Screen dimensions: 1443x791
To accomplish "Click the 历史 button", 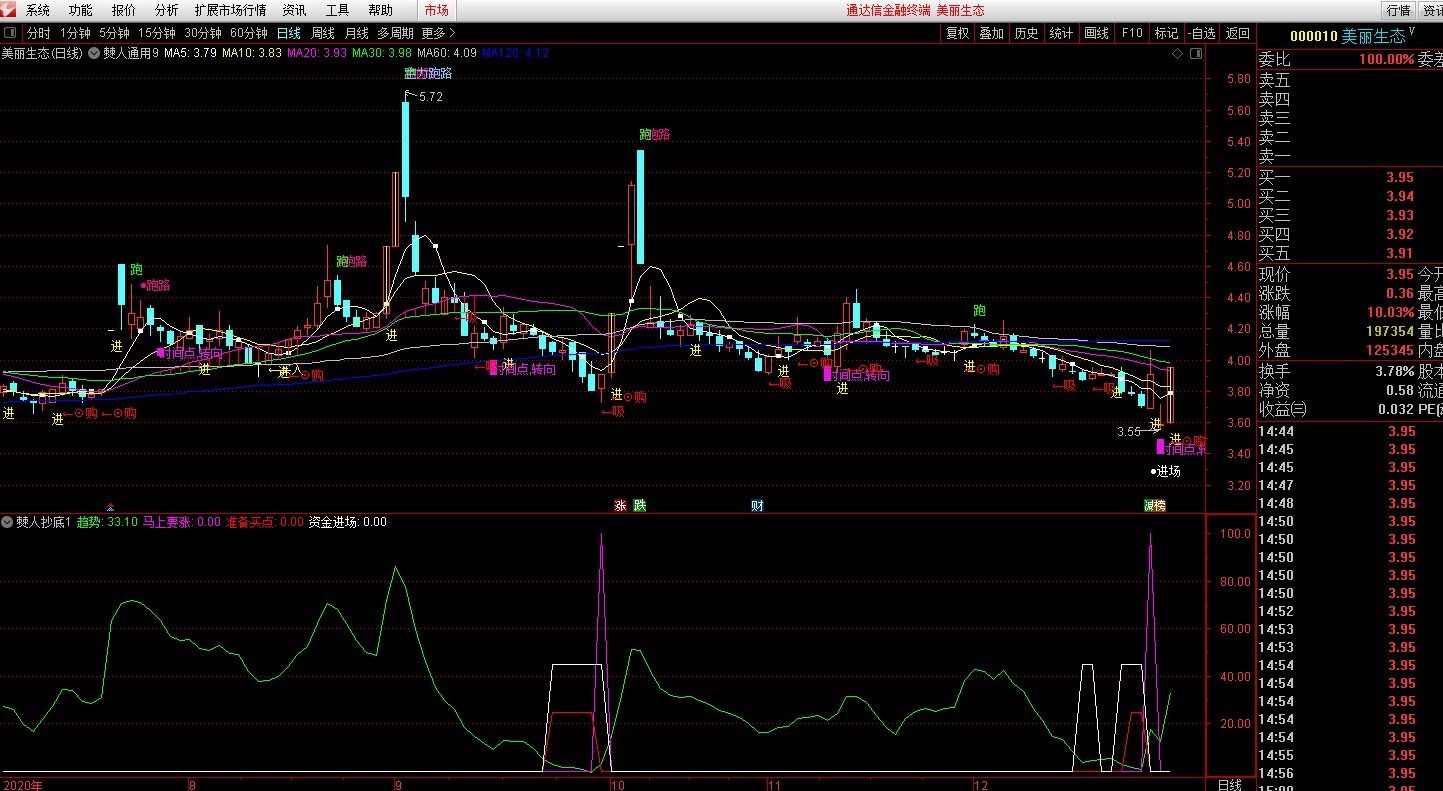I will pos(1027,33).
